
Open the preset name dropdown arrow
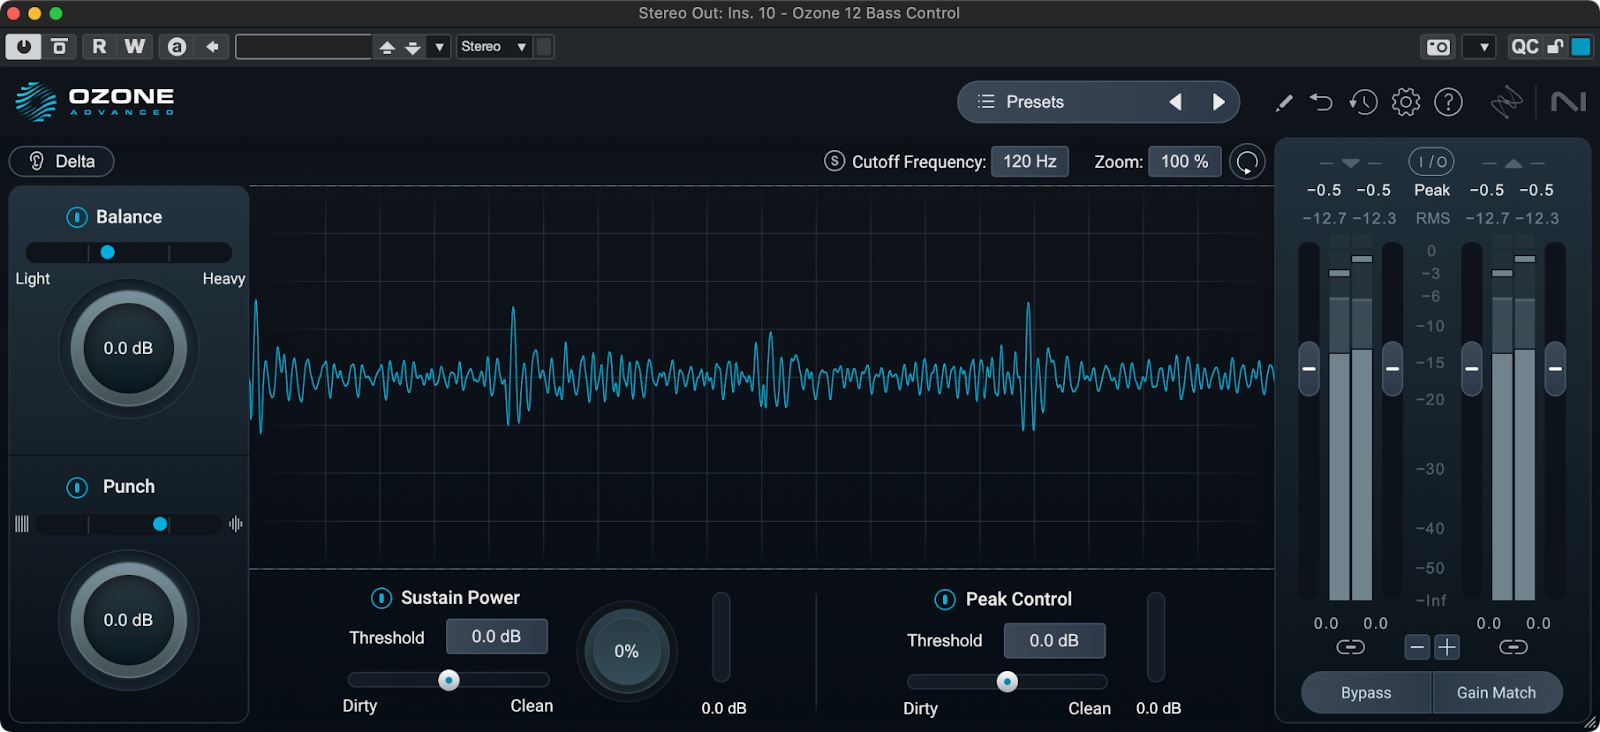pyautogui.click(x=439, y=47)
